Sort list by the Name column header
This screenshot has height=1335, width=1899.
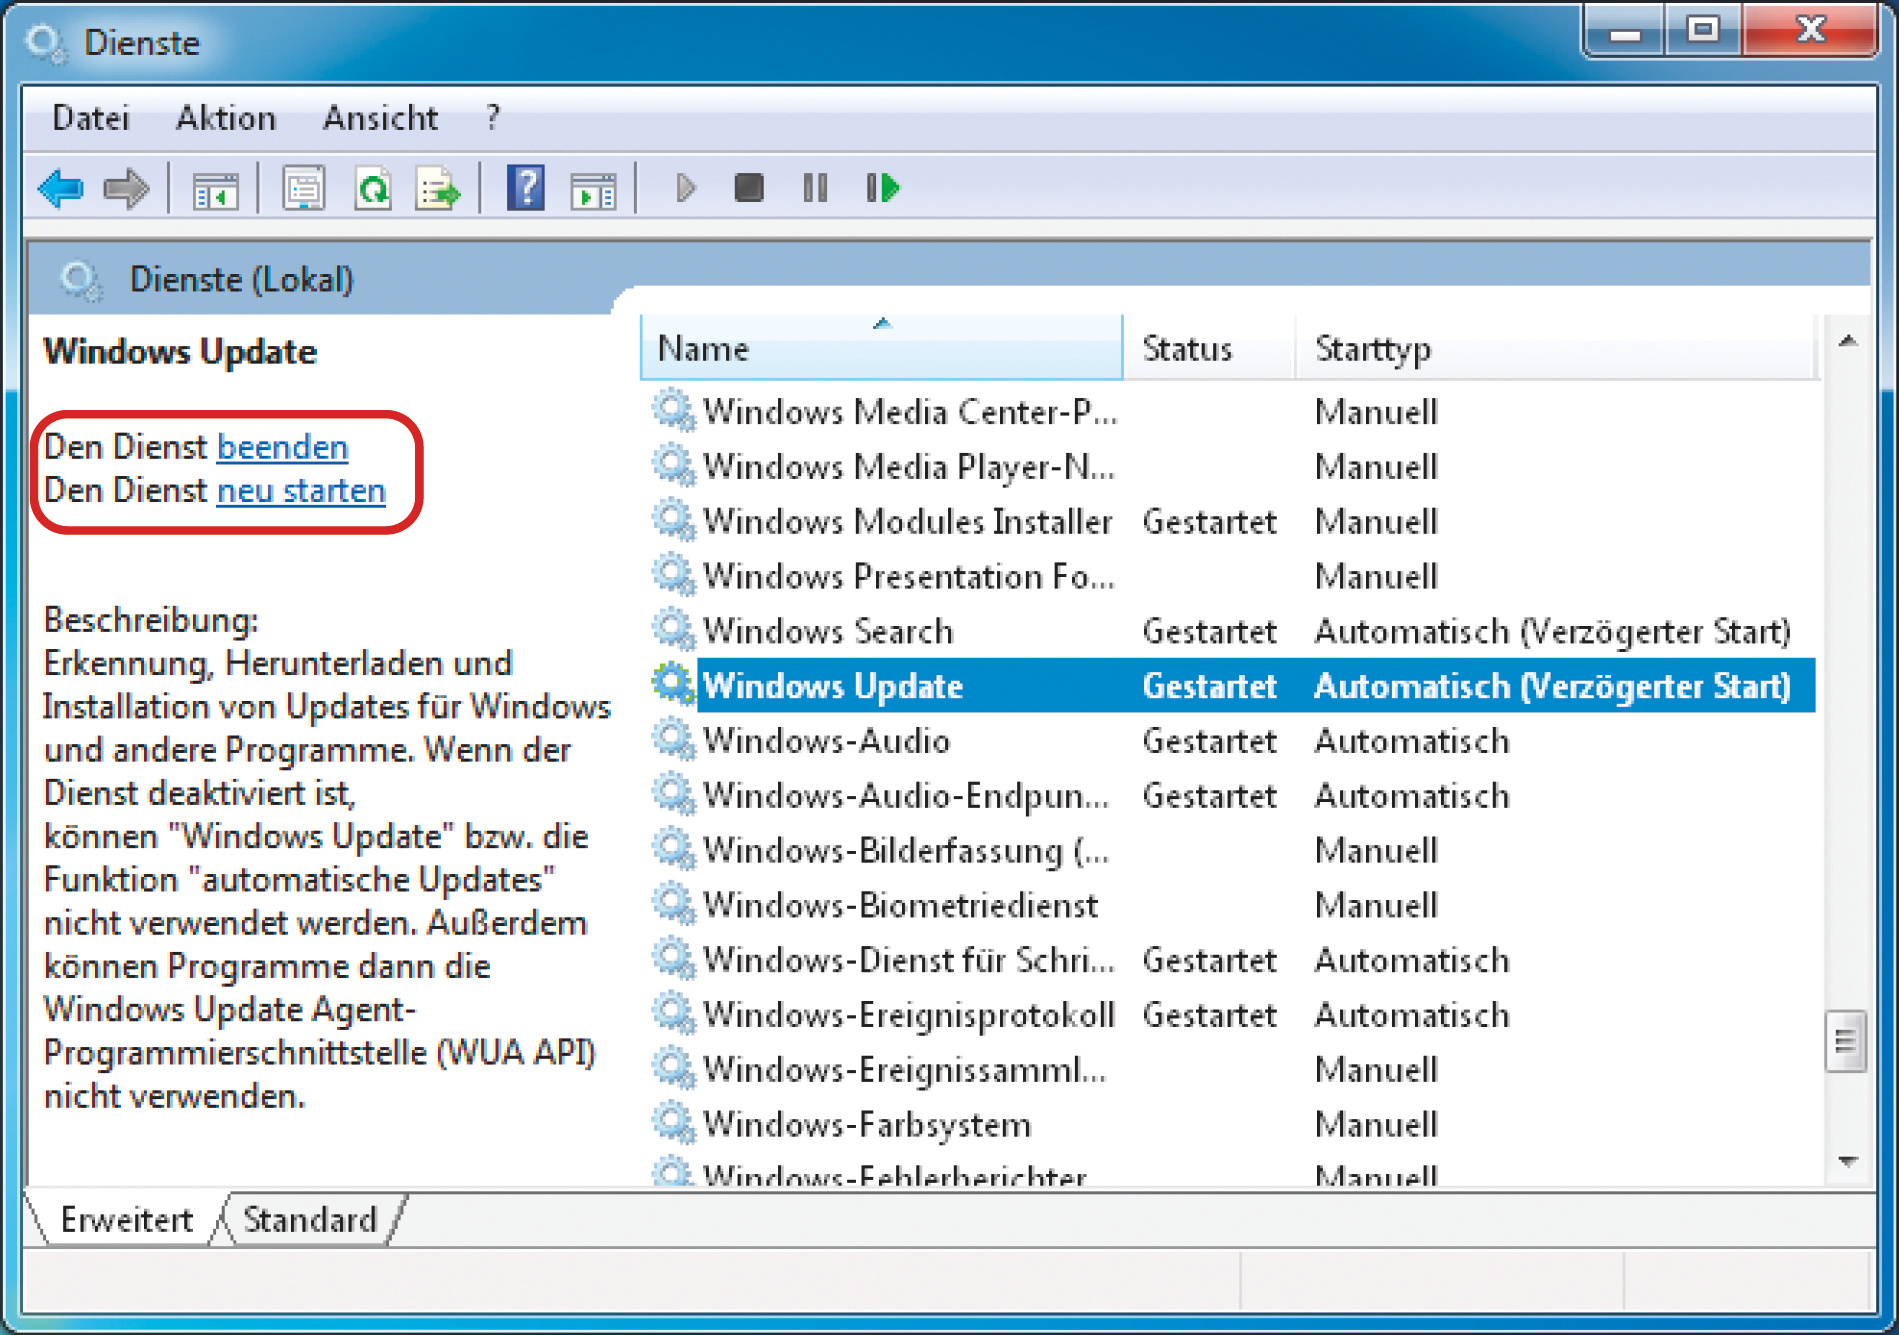point(880,349)
